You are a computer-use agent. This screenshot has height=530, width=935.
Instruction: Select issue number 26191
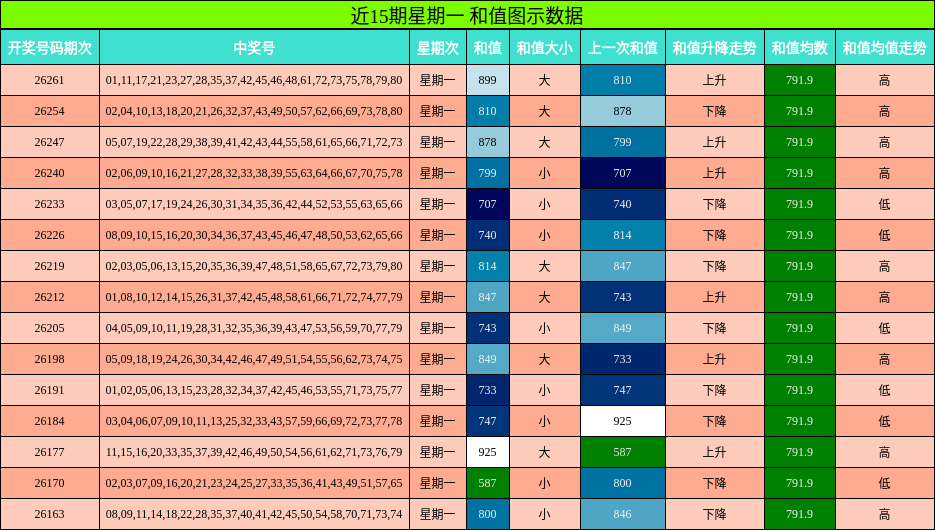(x=49, y=390)
